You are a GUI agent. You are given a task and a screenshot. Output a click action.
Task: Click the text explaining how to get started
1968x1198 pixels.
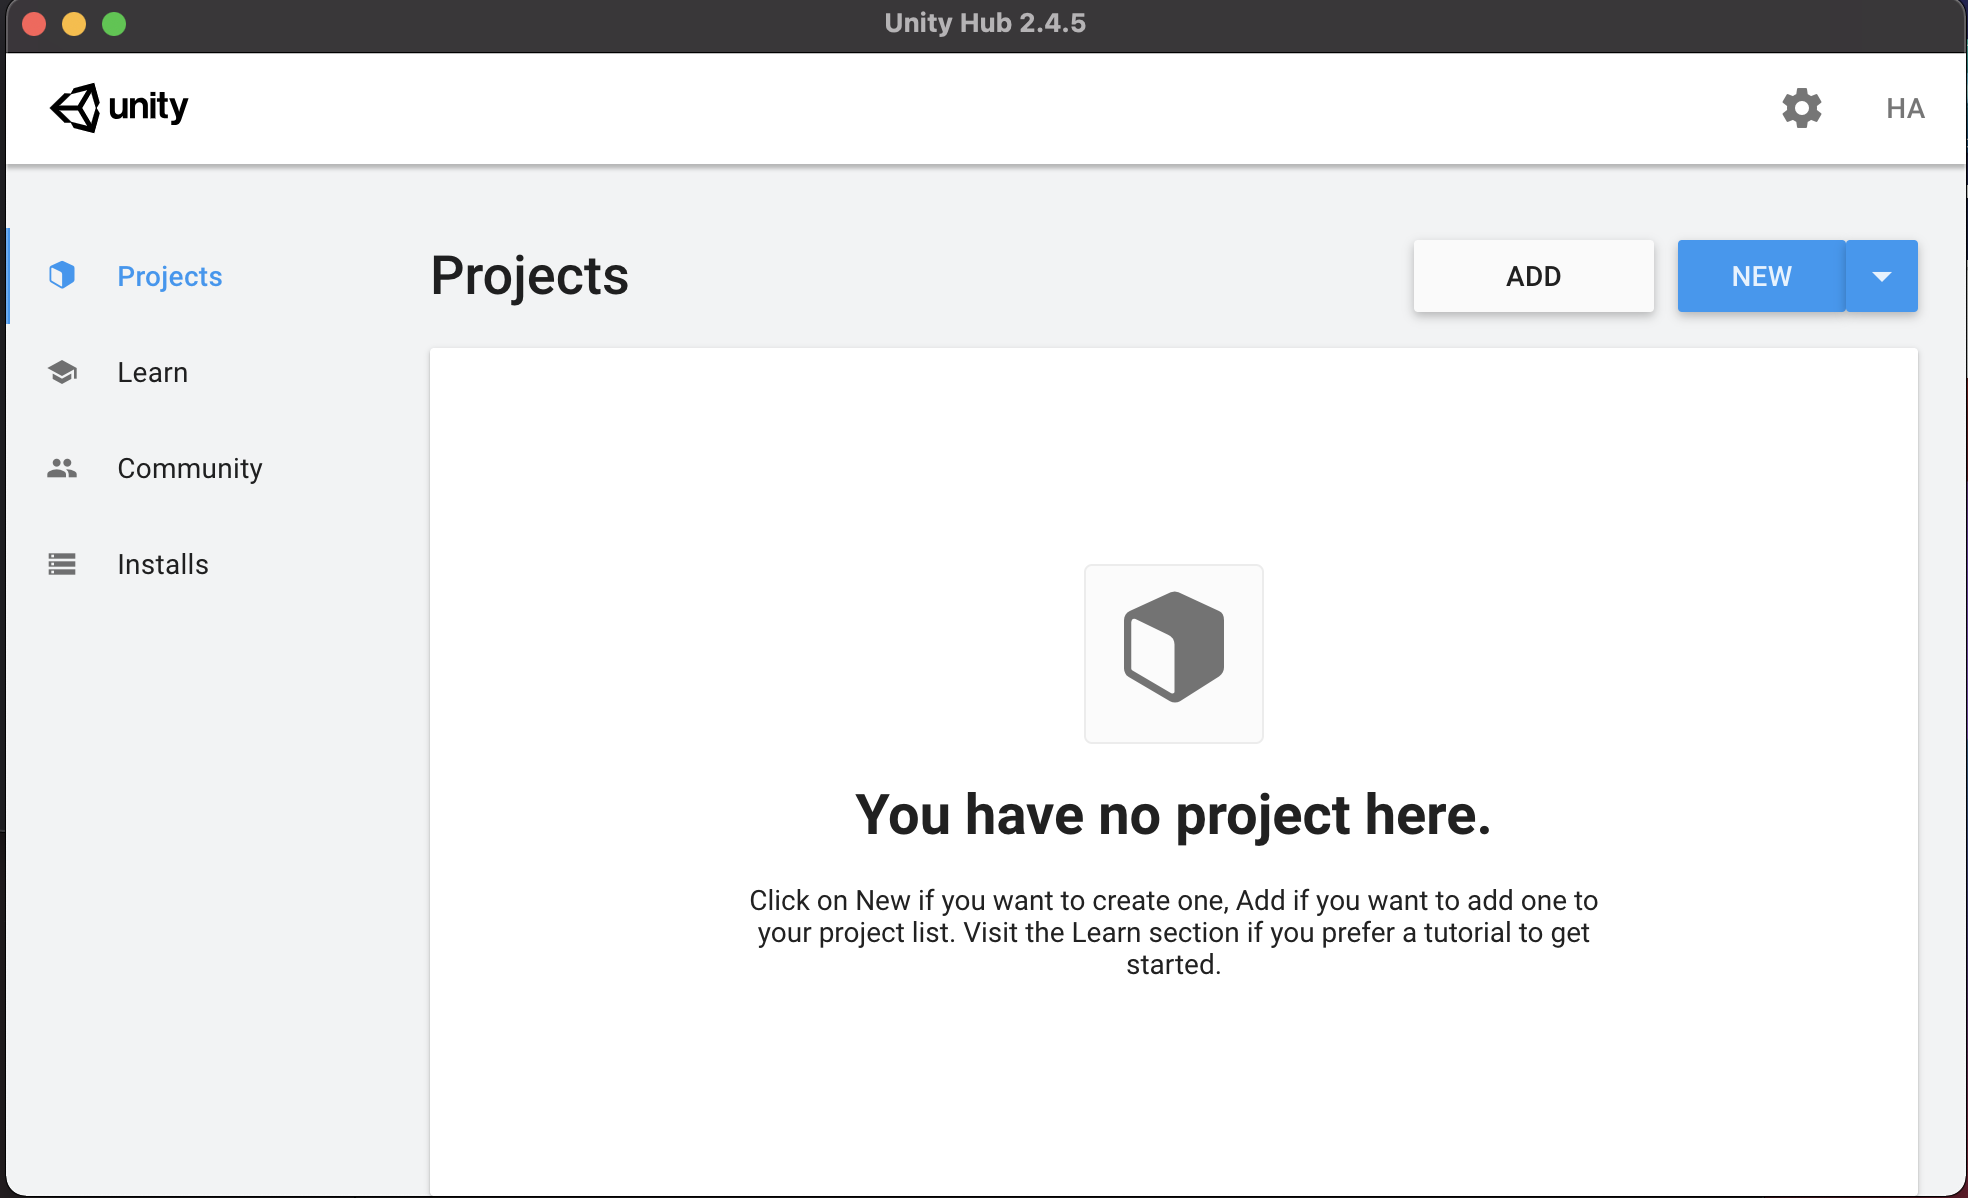coord(1173,932)
